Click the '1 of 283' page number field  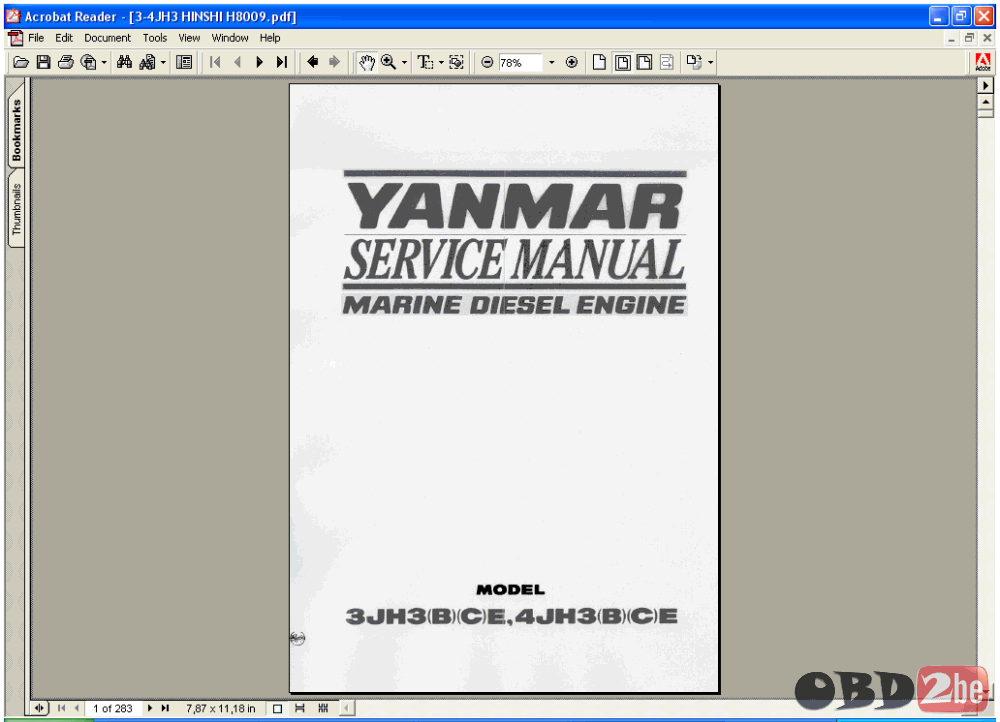(113, 708)
